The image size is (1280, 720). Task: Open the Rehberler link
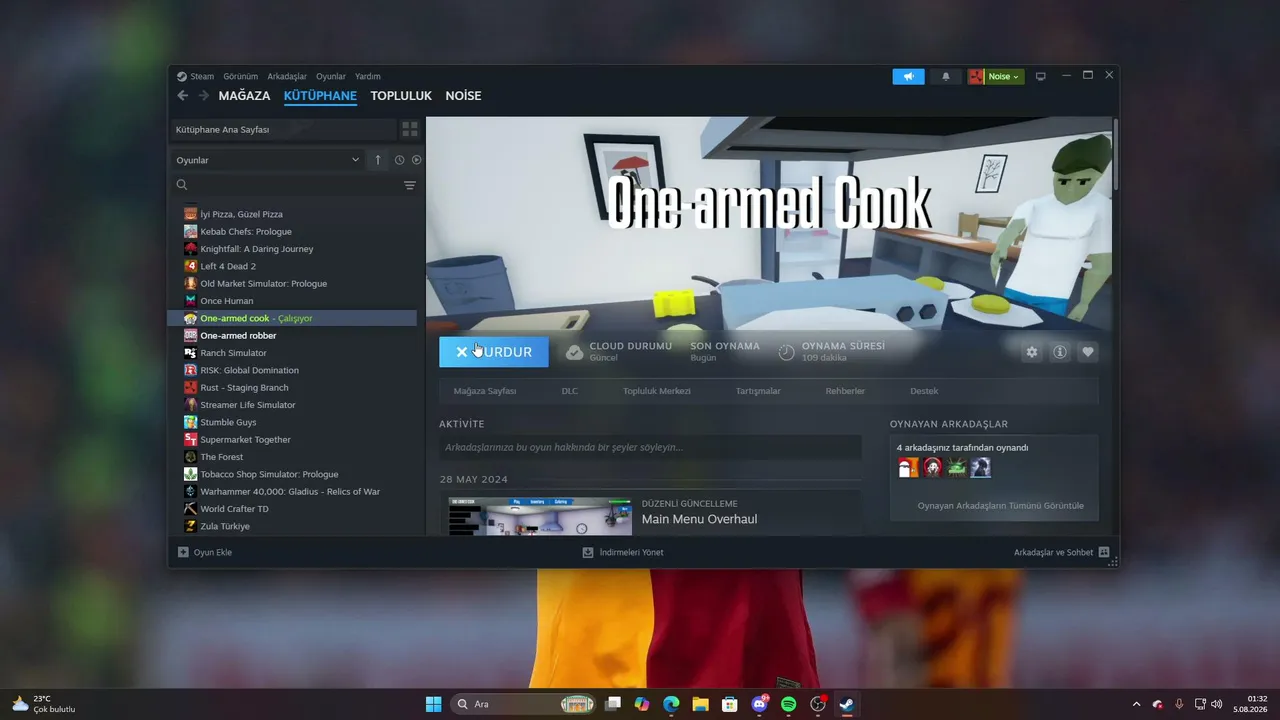click(845, 391)
